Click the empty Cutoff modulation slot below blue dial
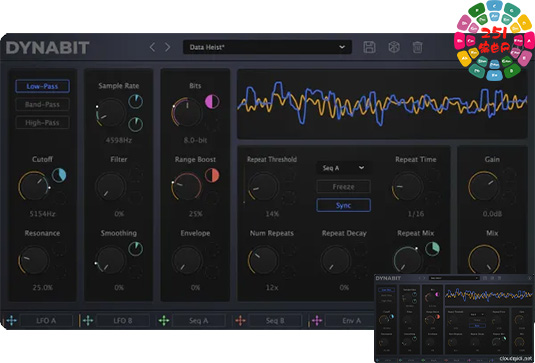The height and width of the screenshot is (363, 535). point(59,198)
